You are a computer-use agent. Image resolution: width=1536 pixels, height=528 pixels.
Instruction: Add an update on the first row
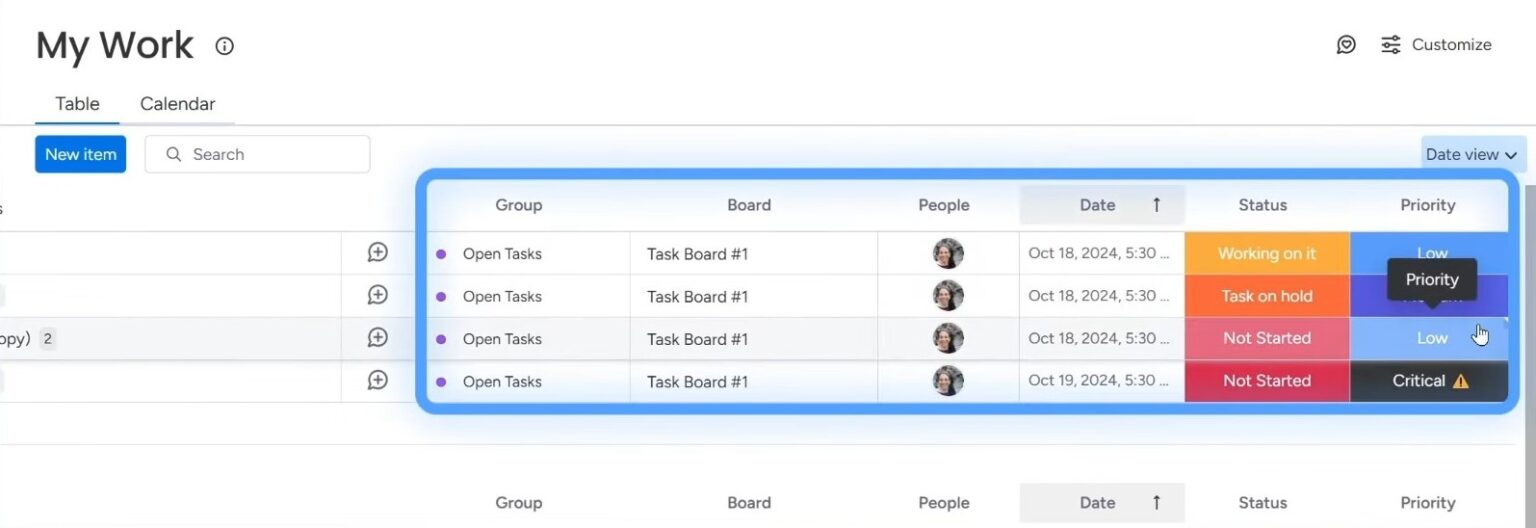point(377,253)
